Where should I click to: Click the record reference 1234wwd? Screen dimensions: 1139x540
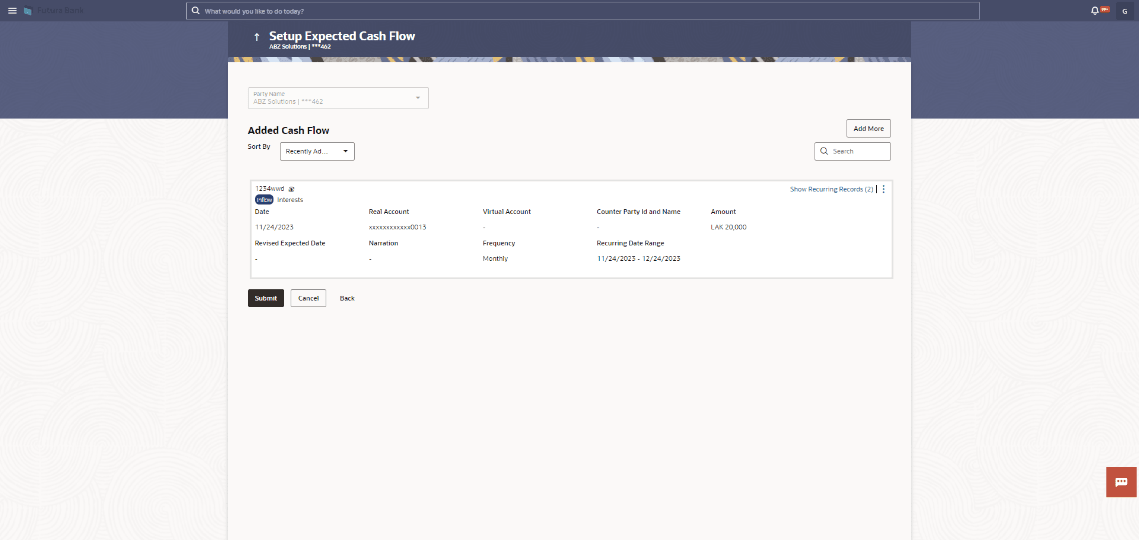click(x=269, y=188)
